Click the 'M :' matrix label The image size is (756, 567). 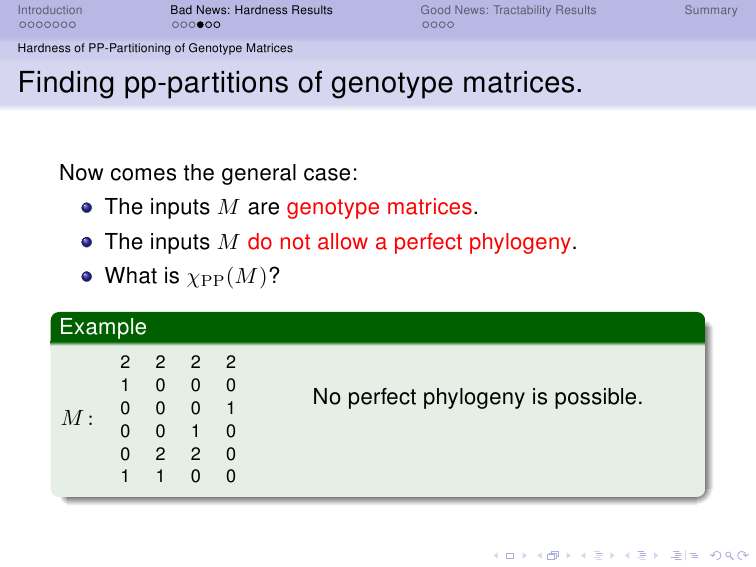pos(77,418)
